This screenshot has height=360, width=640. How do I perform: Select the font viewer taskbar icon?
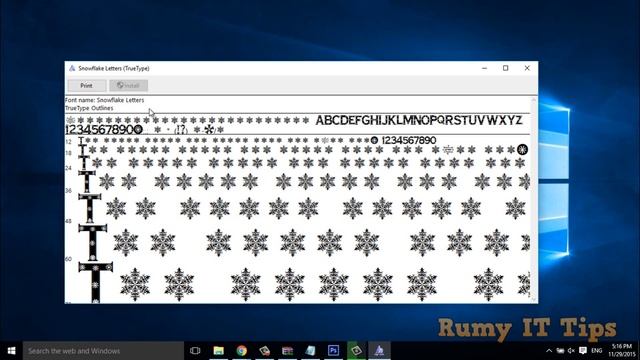pyautogui.click(x=380, y=351)
